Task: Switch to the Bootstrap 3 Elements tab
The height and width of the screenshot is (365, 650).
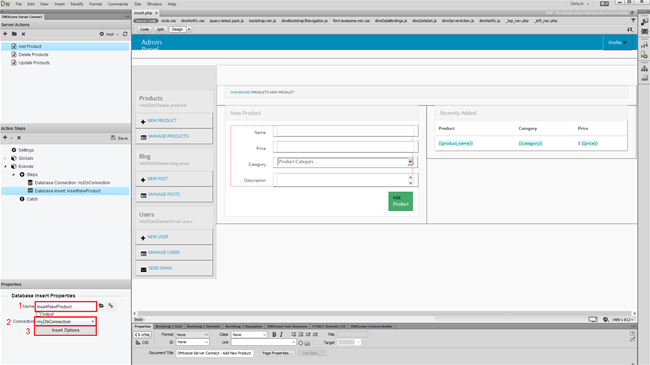Action: click(x=204, y=326)
